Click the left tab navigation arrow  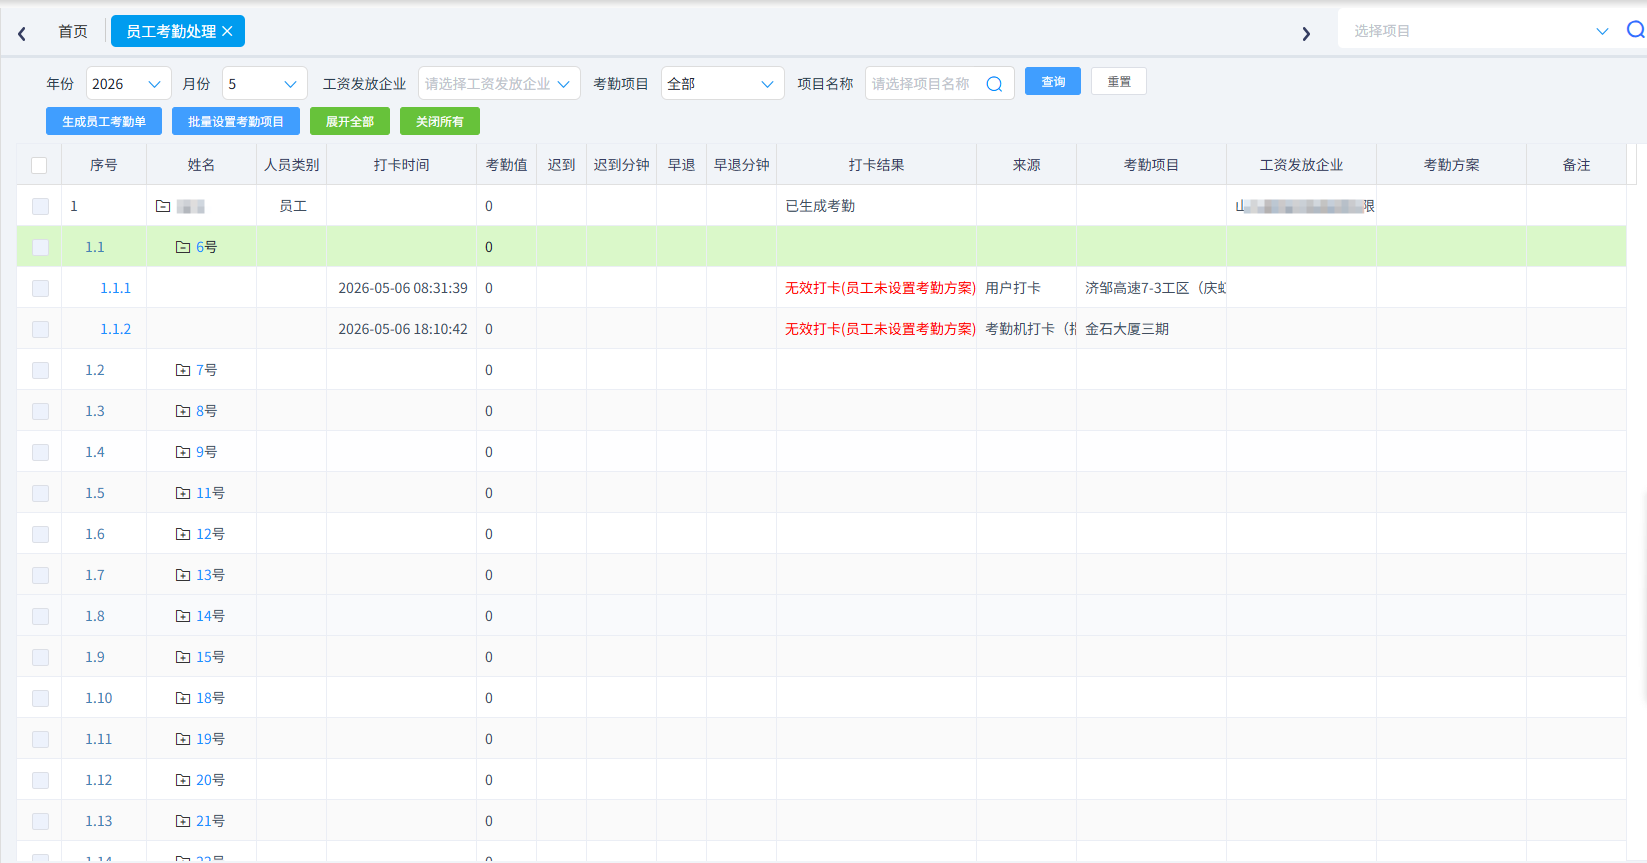(22, 33)
